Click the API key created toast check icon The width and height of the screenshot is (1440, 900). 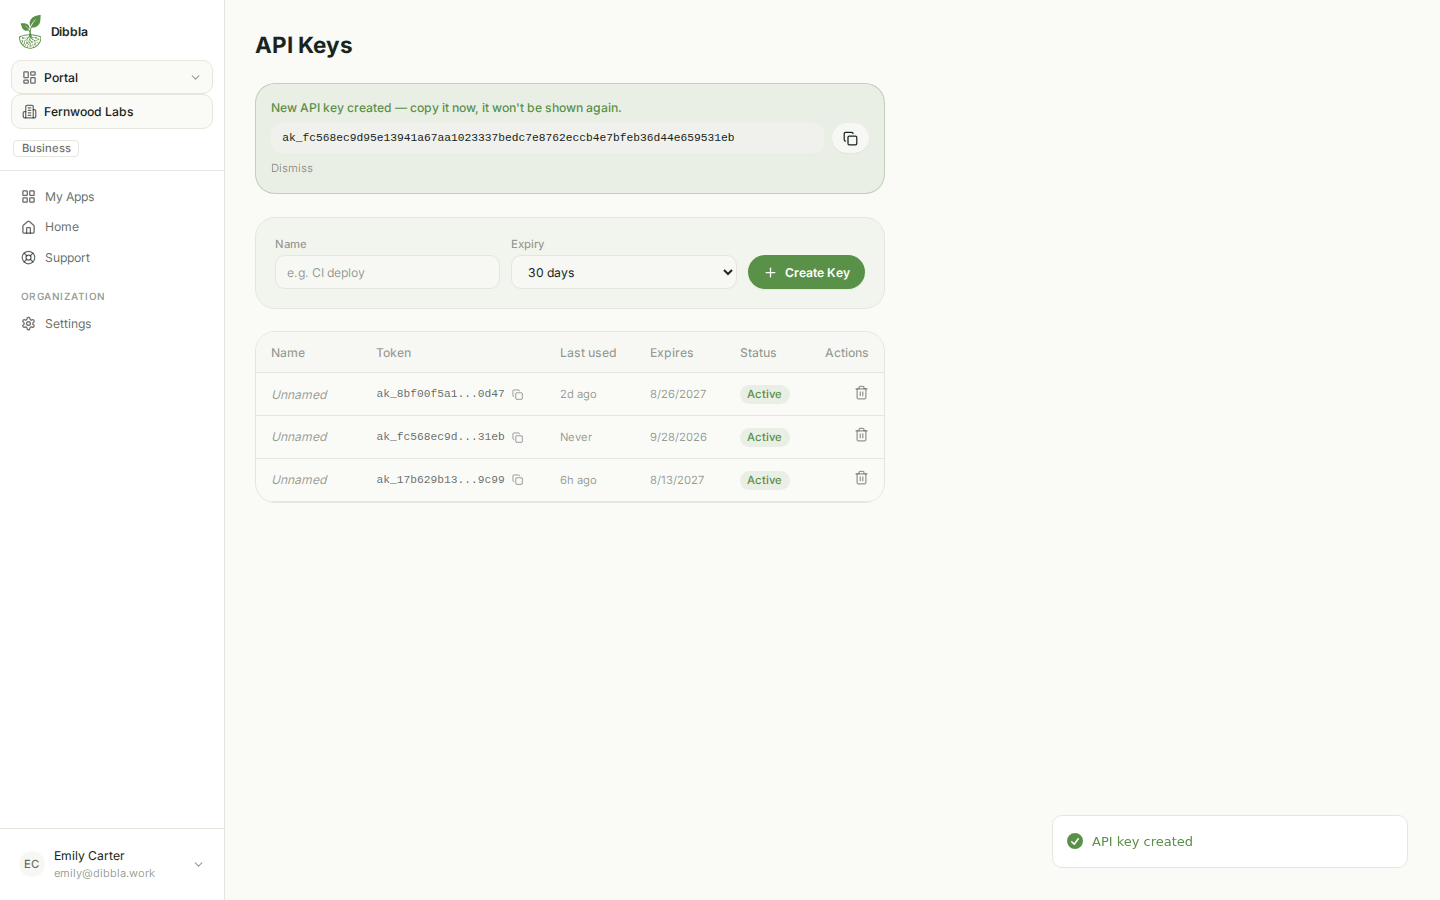(x=1075, y=841)
